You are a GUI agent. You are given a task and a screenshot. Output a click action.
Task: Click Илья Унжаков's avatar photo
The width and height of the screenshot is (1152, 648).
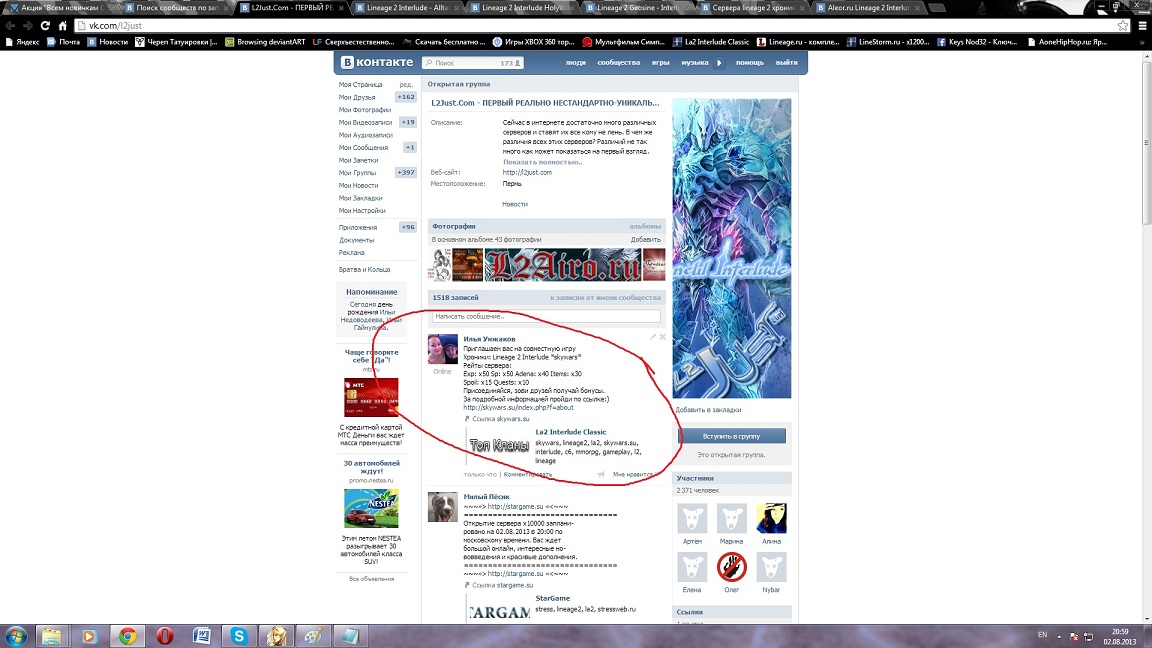(442, 349)
